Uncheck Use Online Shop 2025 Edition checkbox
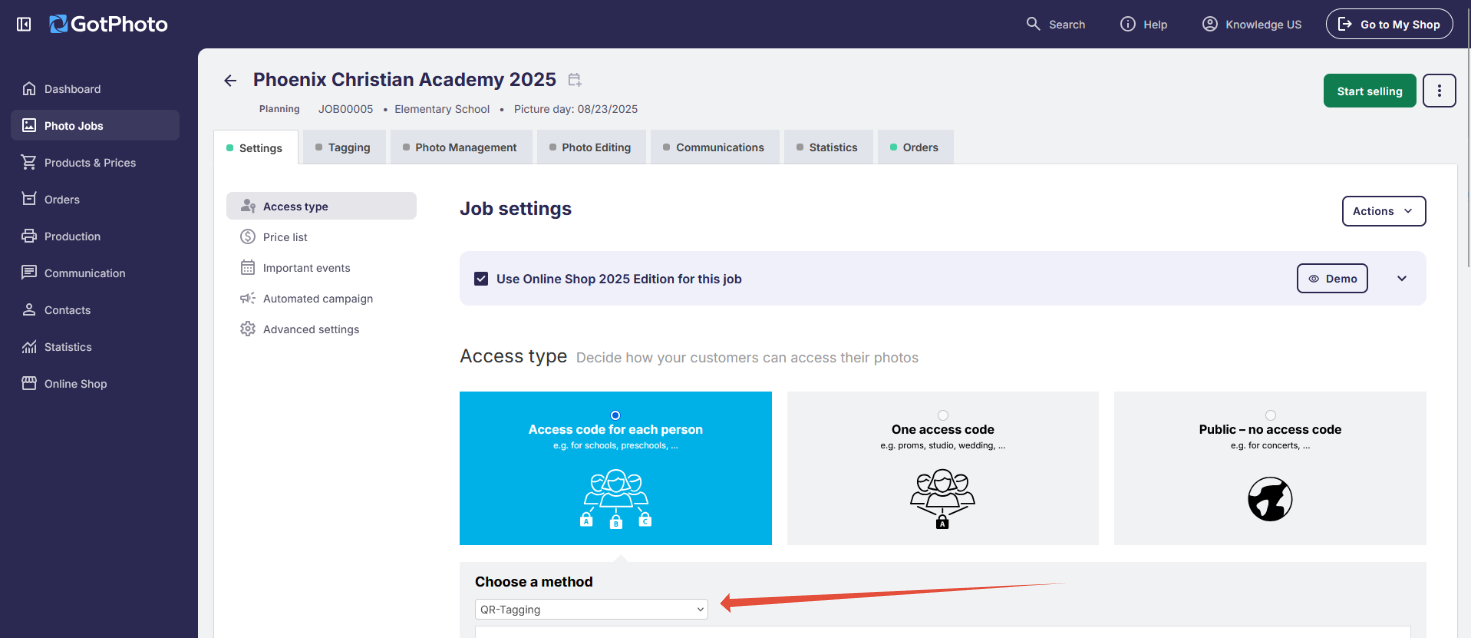Viewport: 1471px width, 638px height. coord(481,279)
